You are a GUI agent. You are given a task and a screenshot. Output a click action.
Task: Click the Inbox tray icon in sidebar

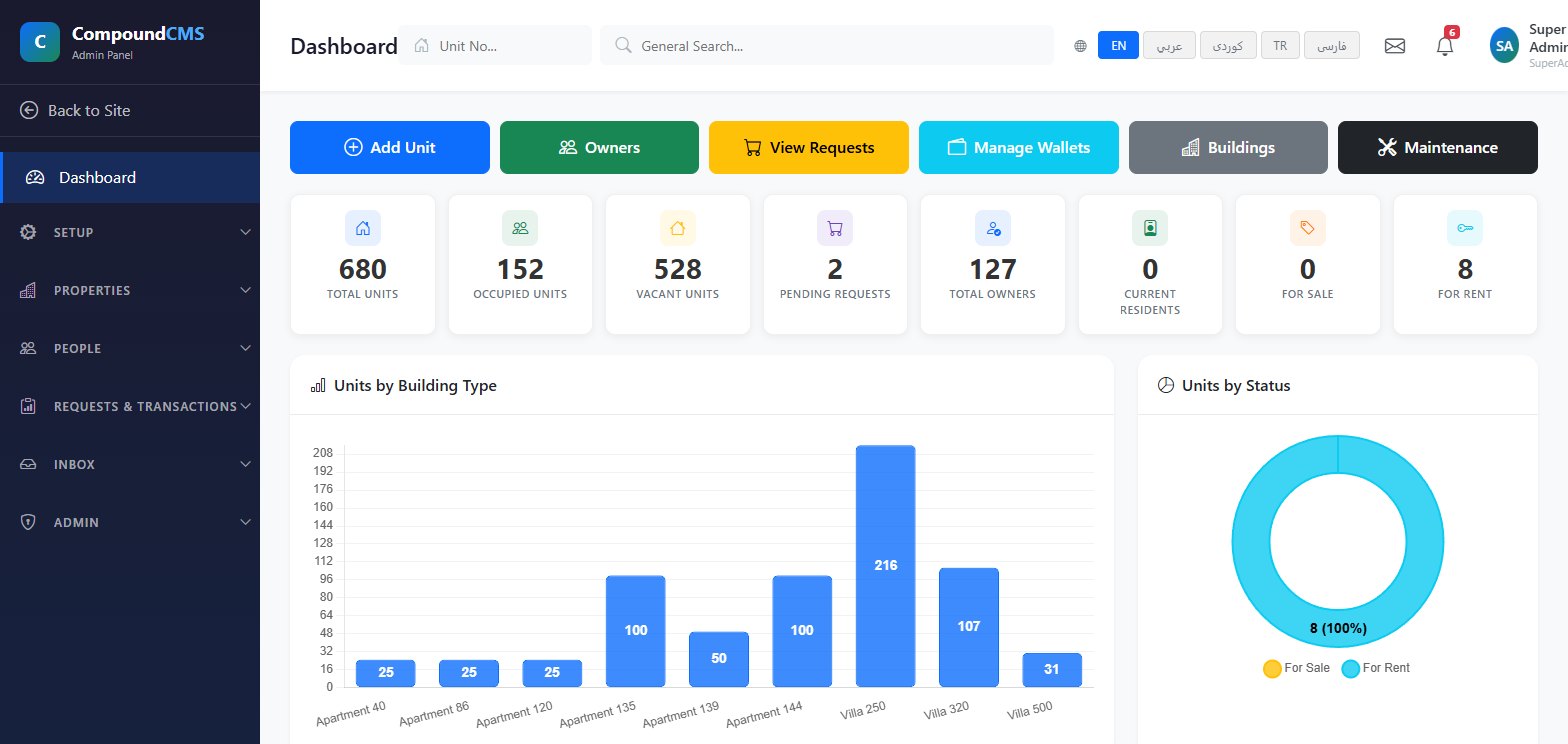(x=28, y=465)
